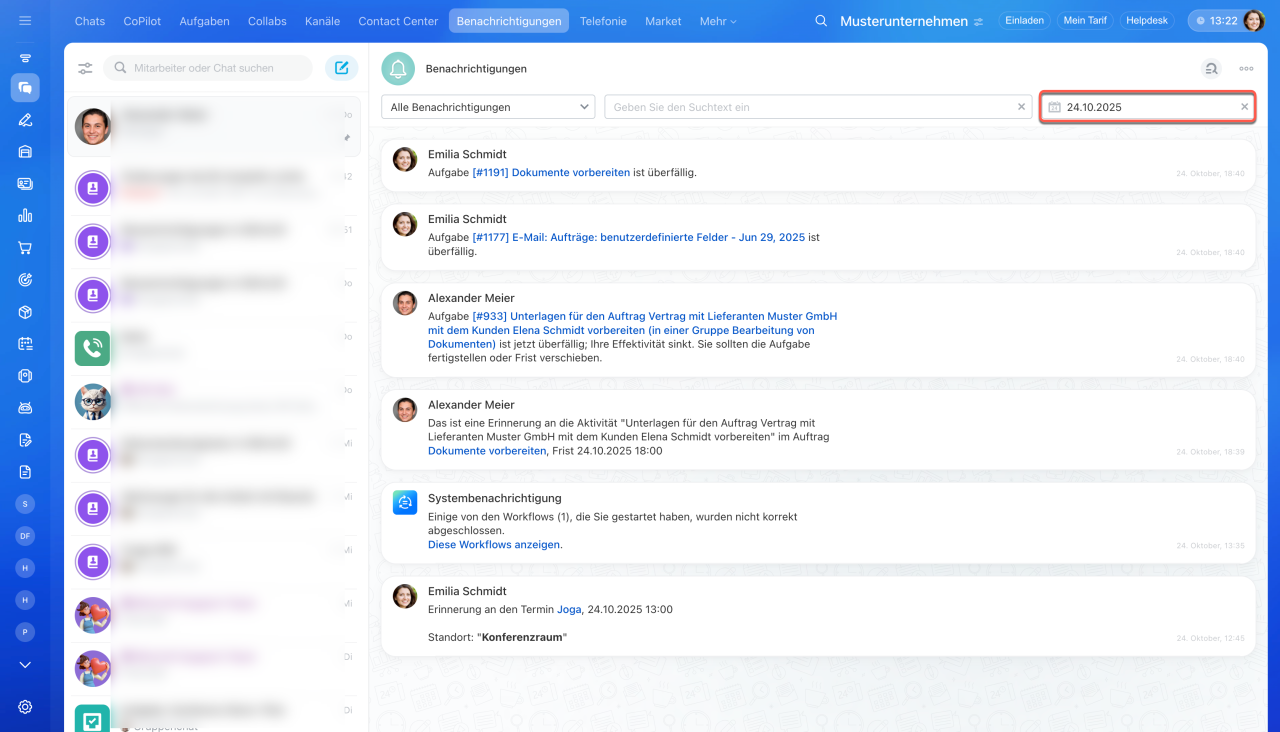This screenshot has height=732, width=1280.
Task: Click the notification search text field
Action: [810, 107]
